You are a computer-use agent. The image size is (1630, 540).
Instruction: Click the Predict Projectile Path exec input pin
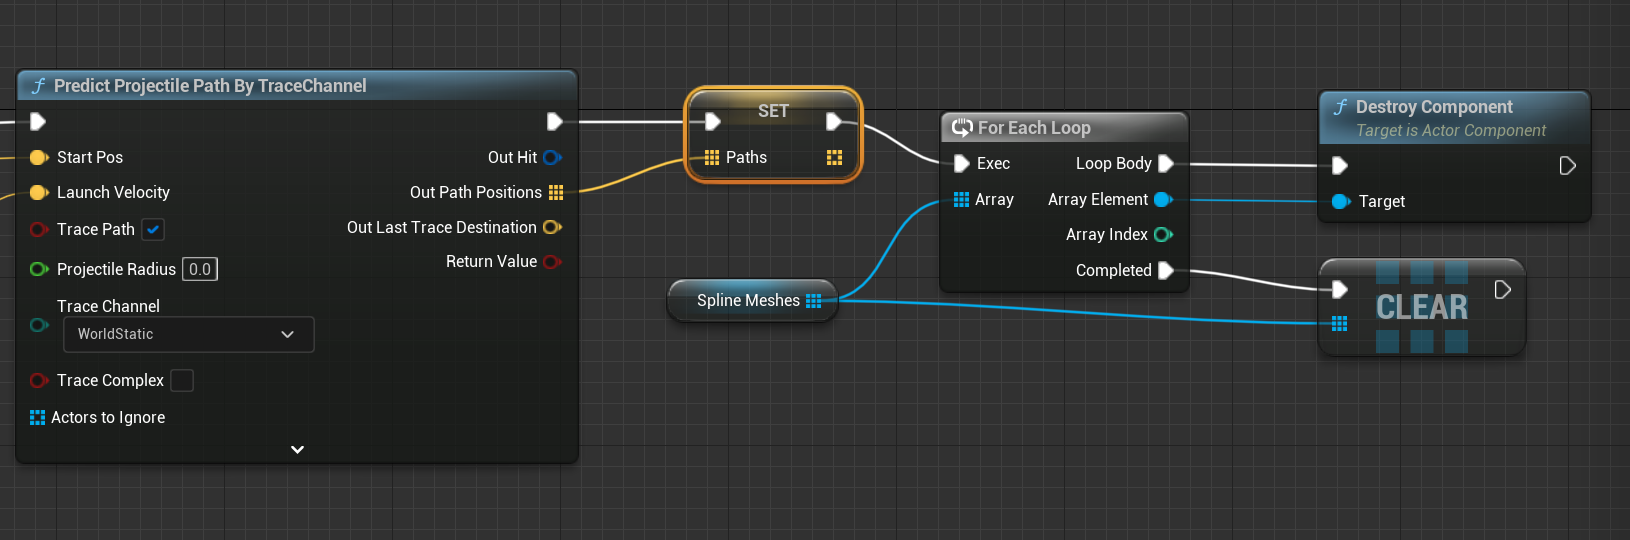tap(38, 122)
